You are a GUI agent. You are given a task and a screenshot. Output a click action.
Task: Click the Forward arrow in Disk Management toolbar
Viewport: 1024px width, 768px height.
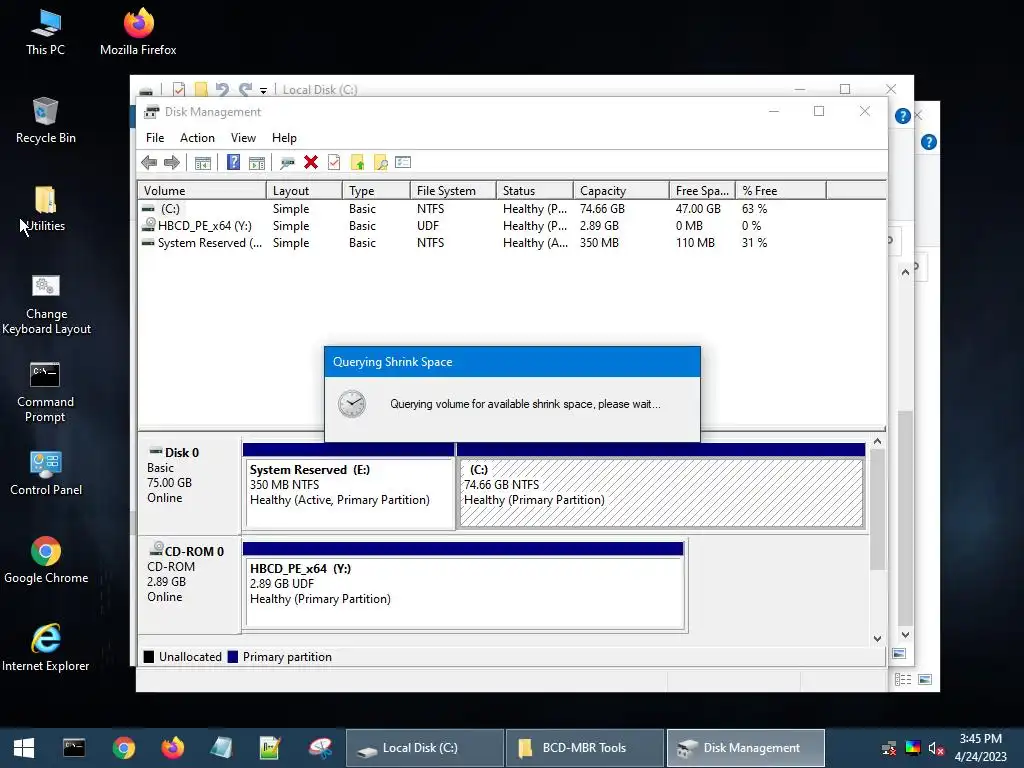pyautogui.click(x=172, y=163)
